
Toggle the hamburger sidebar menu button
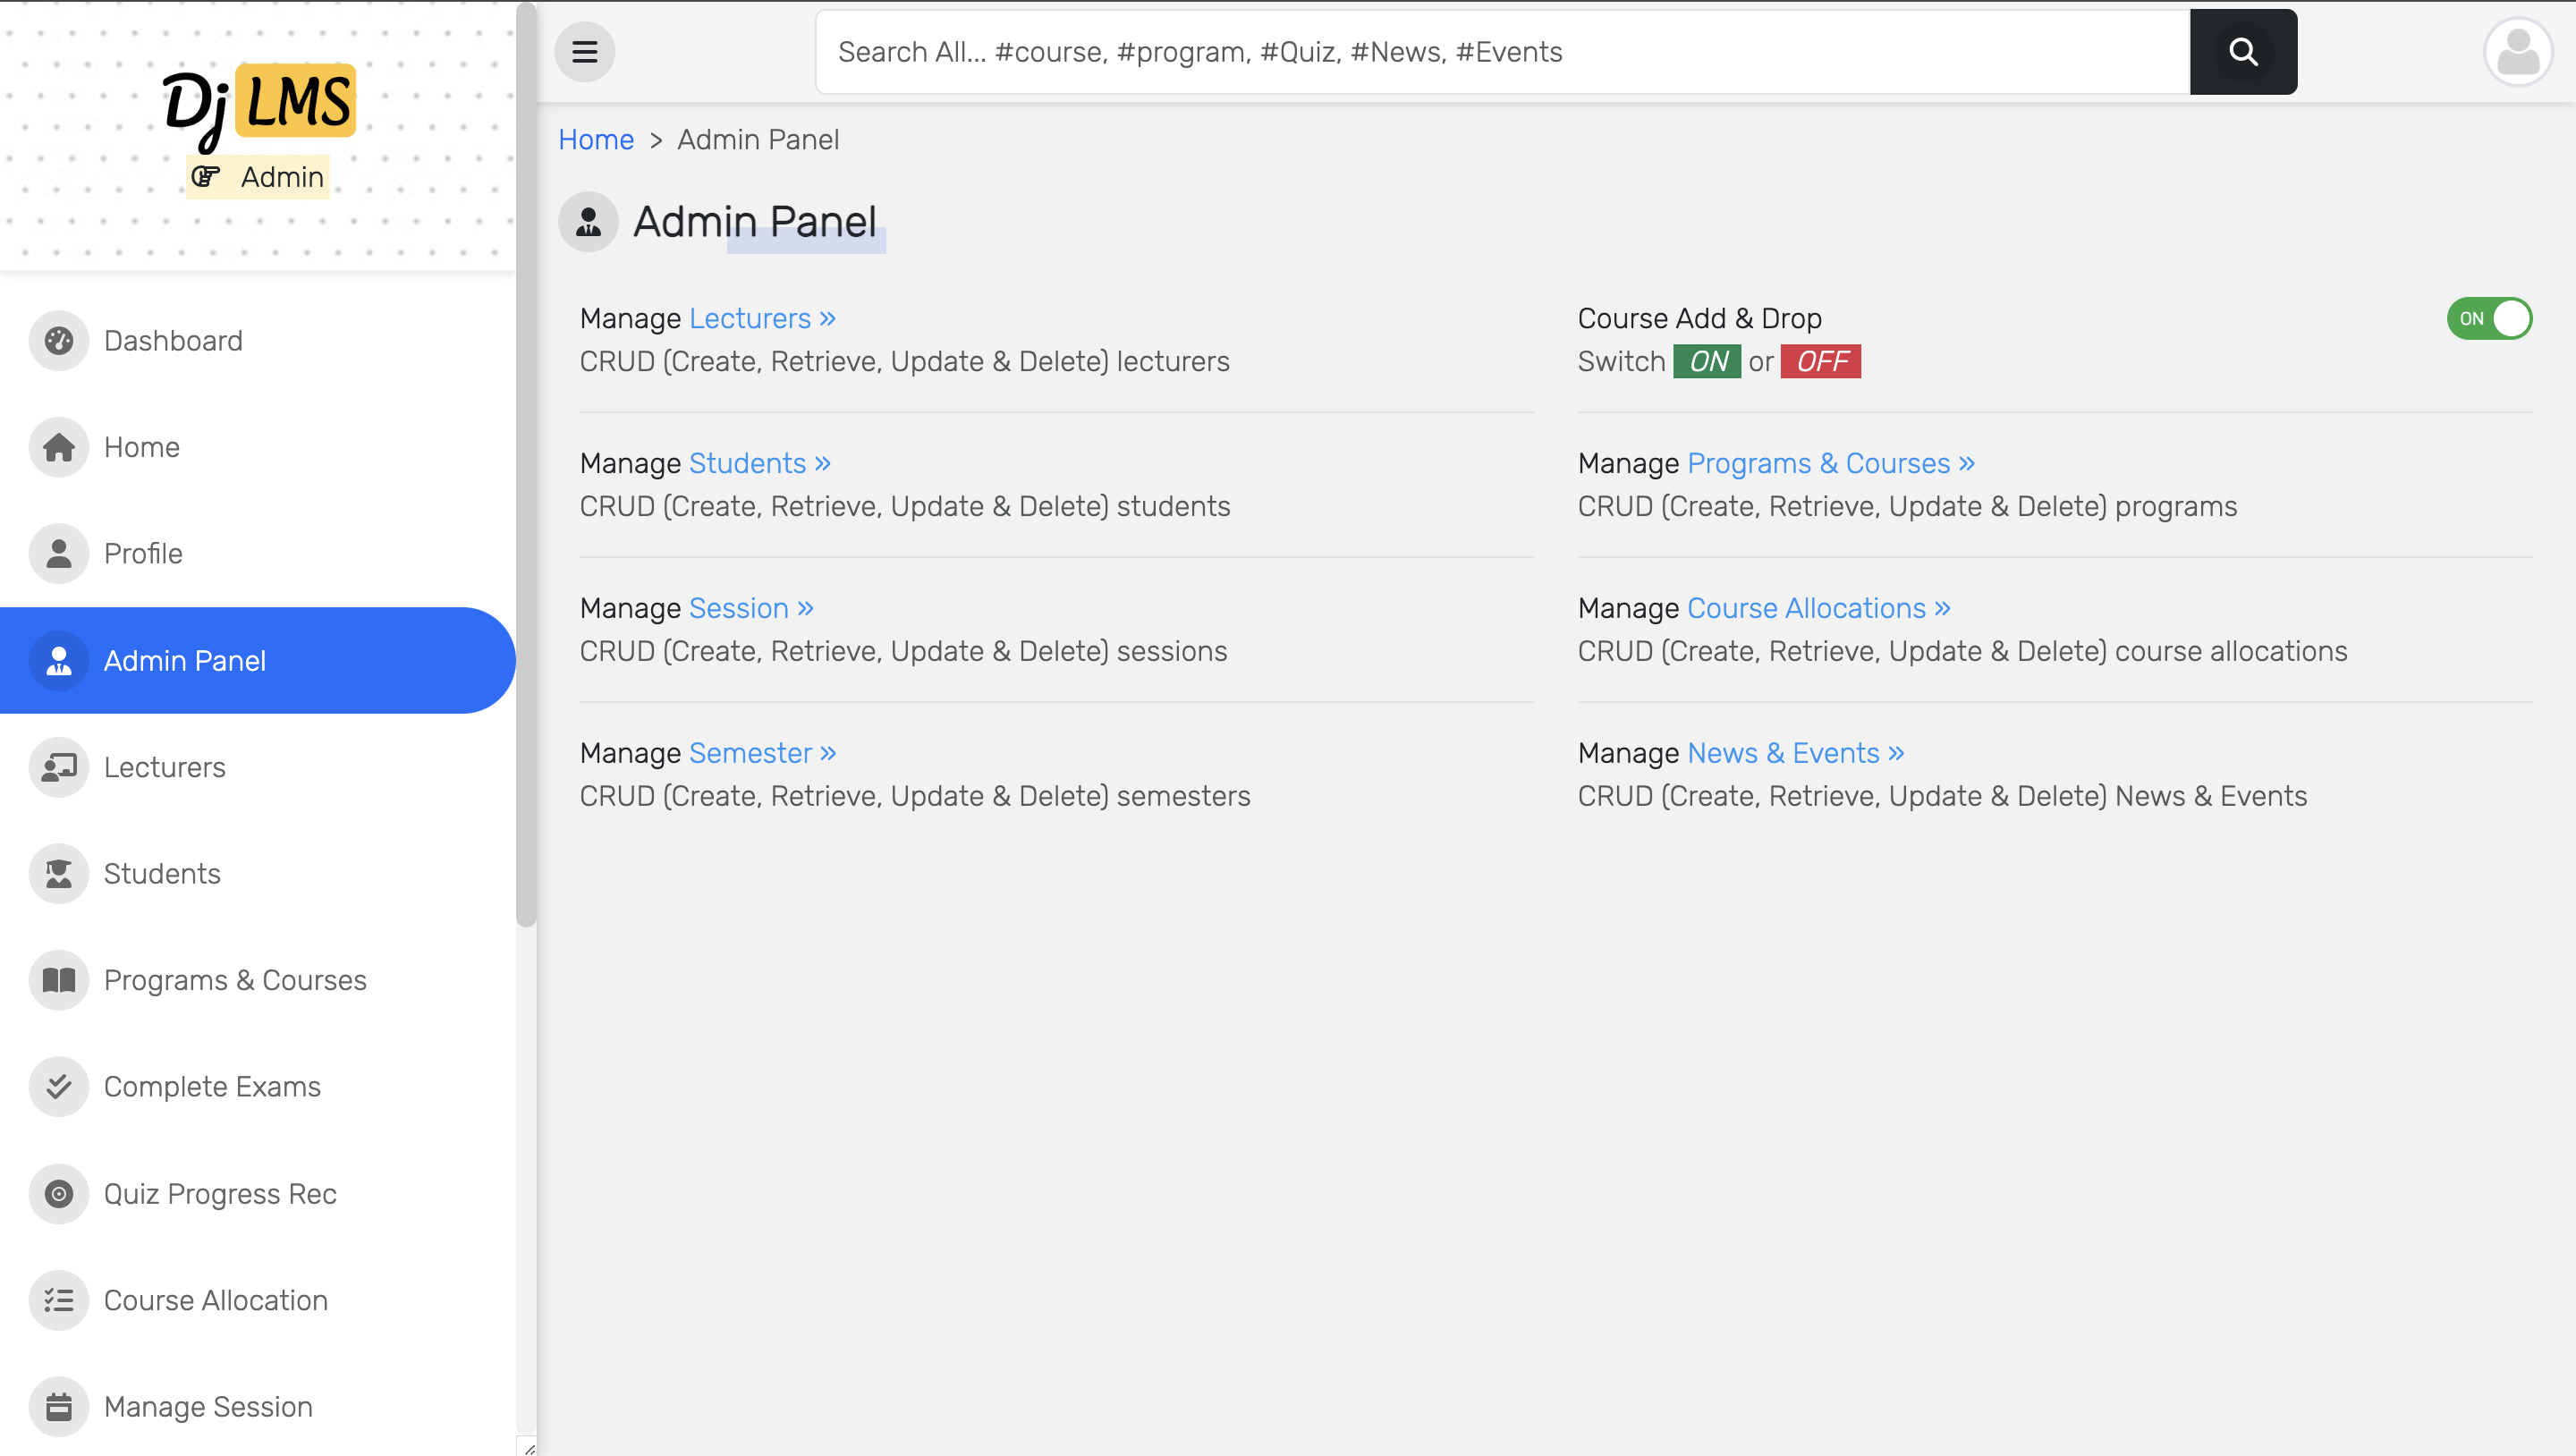pos(584,52)
